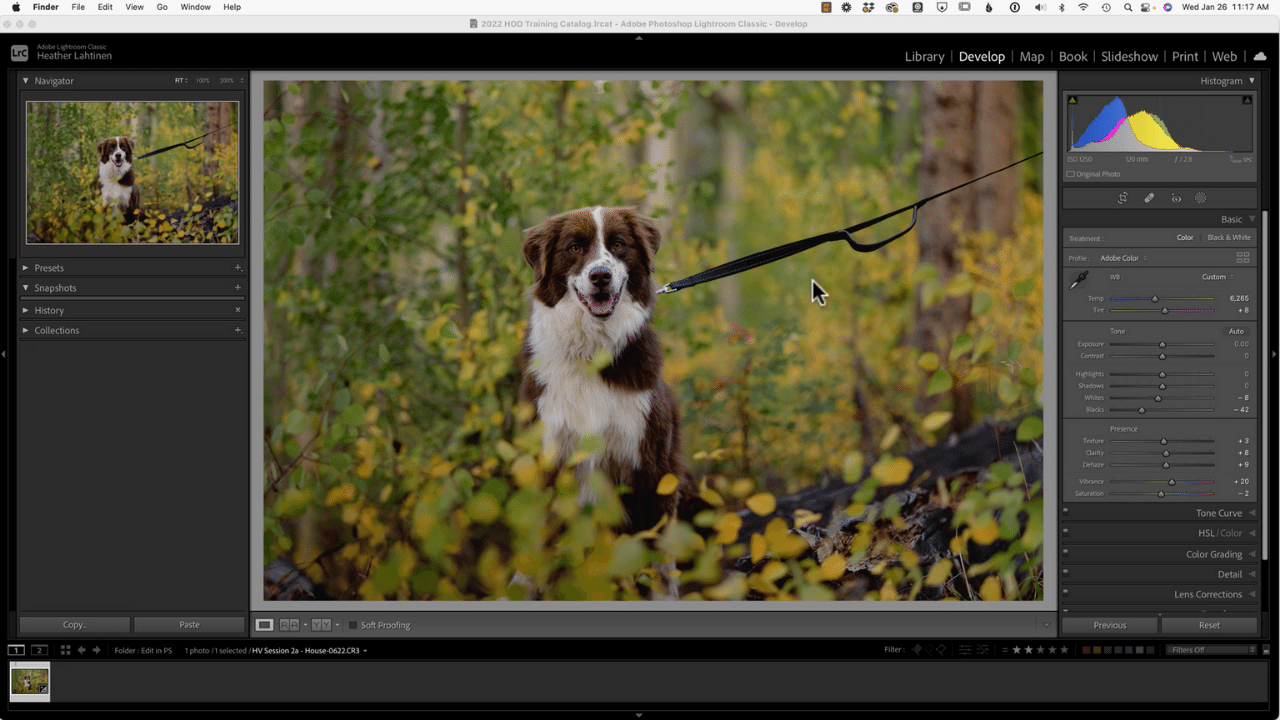Select the Spot Removal healing tool
The height and width of the screenshot is (720, 1280).
(1149, 198)
